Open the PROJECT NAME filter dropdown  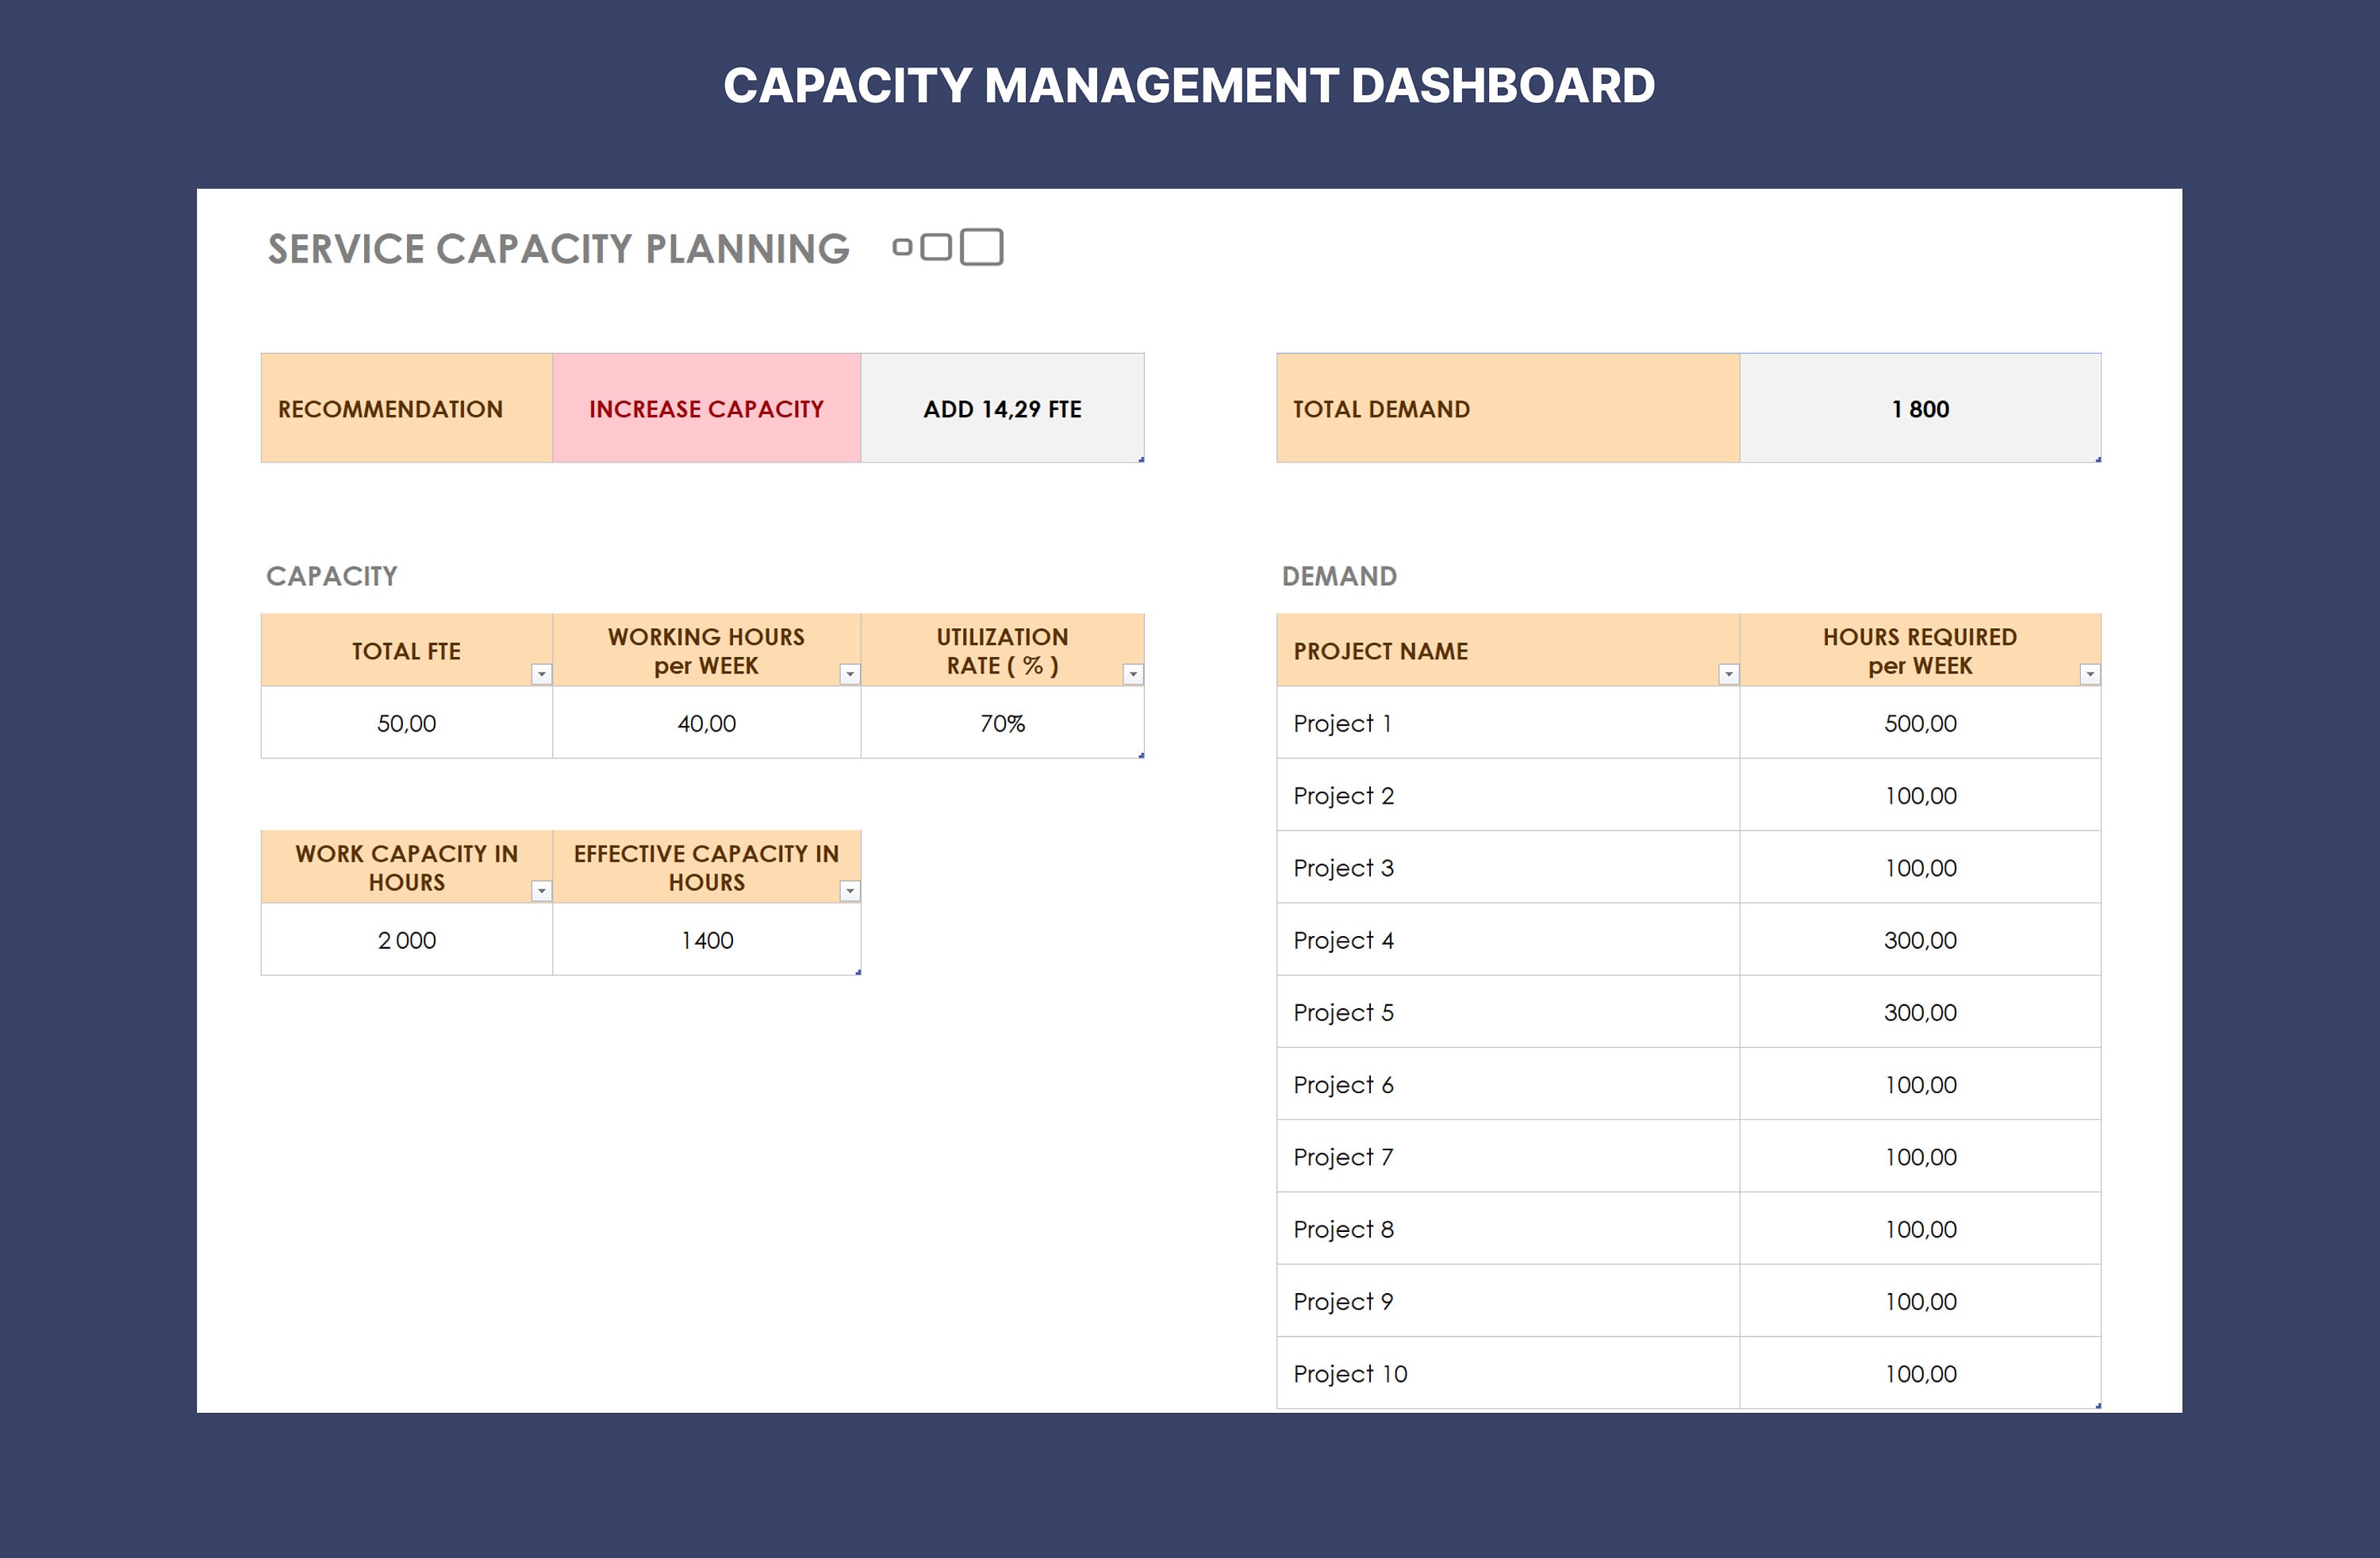(1727, 674)
